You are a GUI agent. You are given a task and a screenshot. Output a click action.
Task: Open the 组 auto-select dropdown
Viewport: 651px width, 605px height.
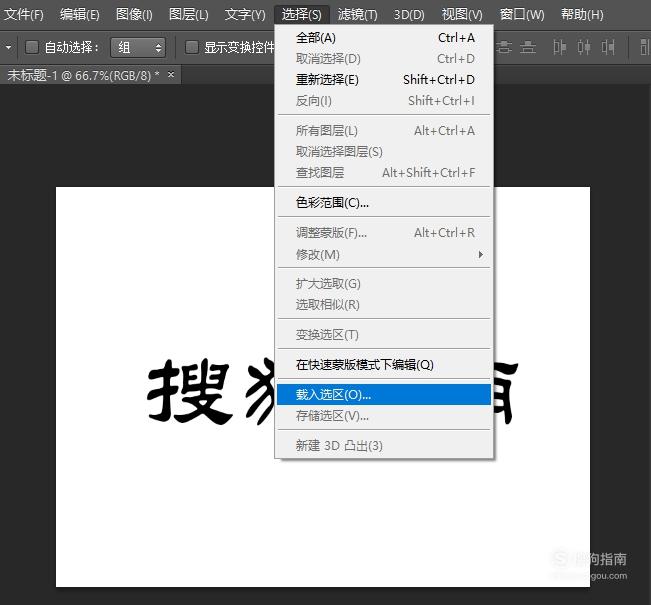(138, 47)
